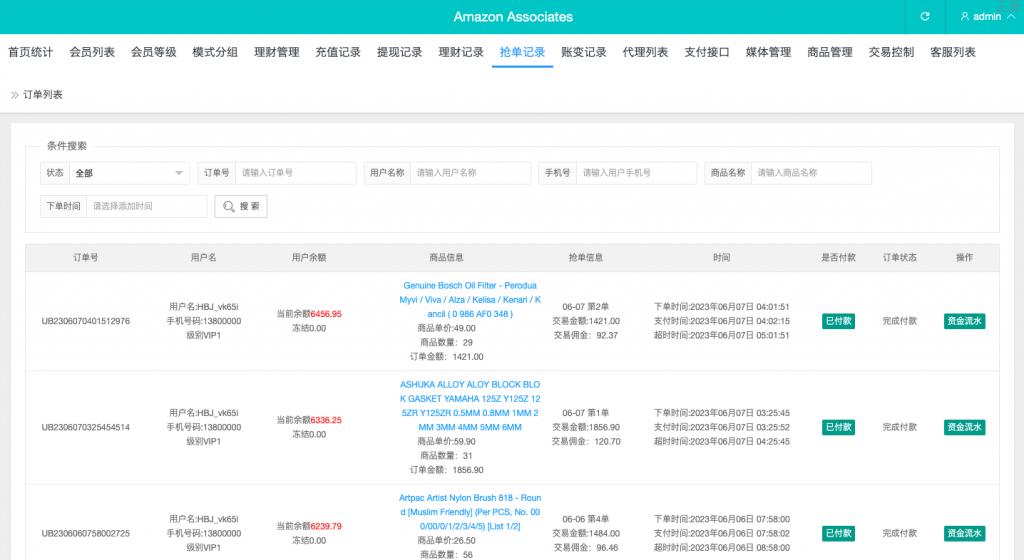The width and height of the screenshot is (1024, 560).
Task: Open the 交易控制 menu
Action: [891, 52]
